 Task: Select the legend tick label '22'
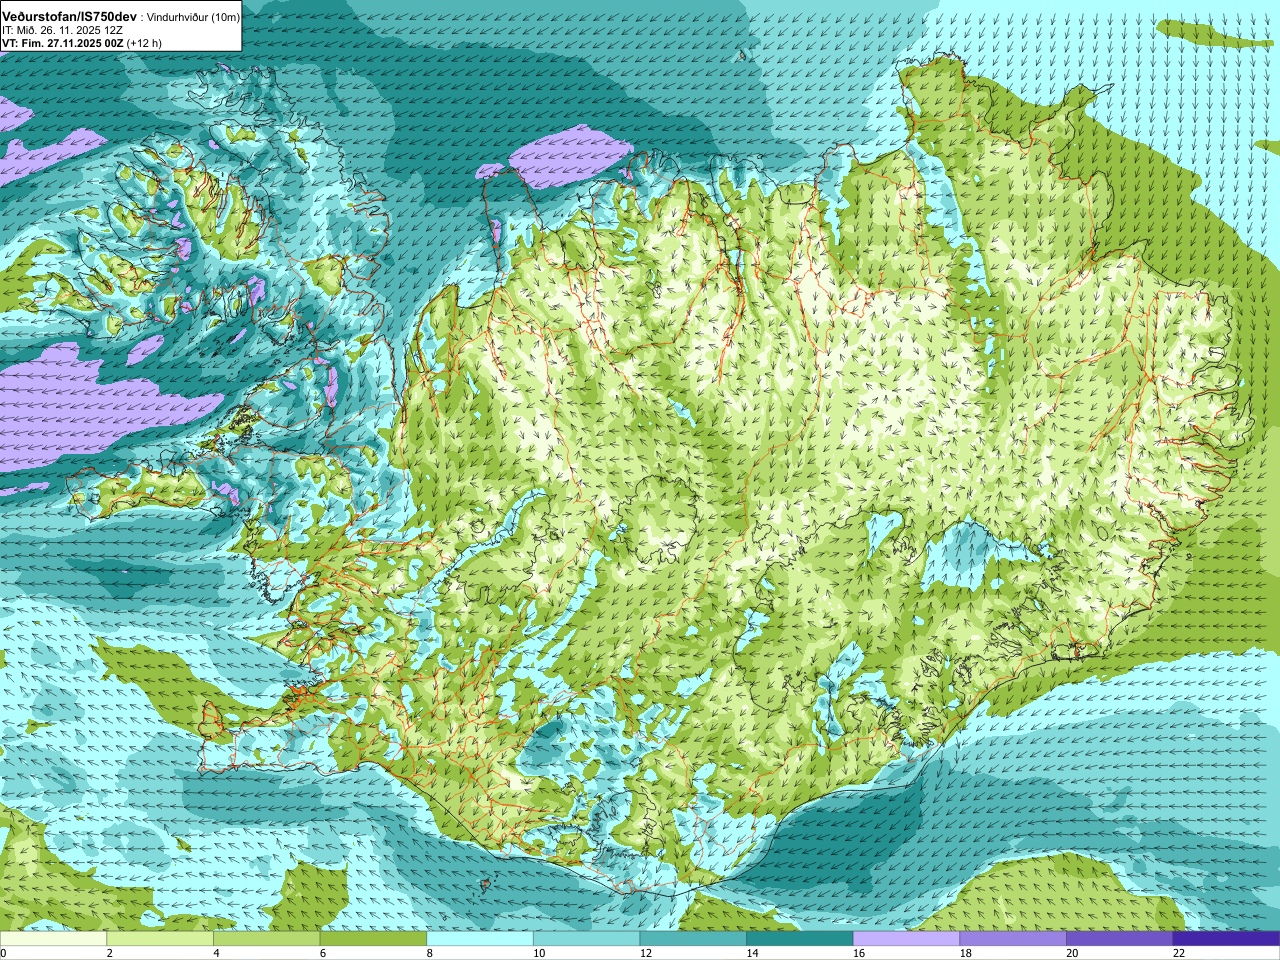coord(1179,953)
